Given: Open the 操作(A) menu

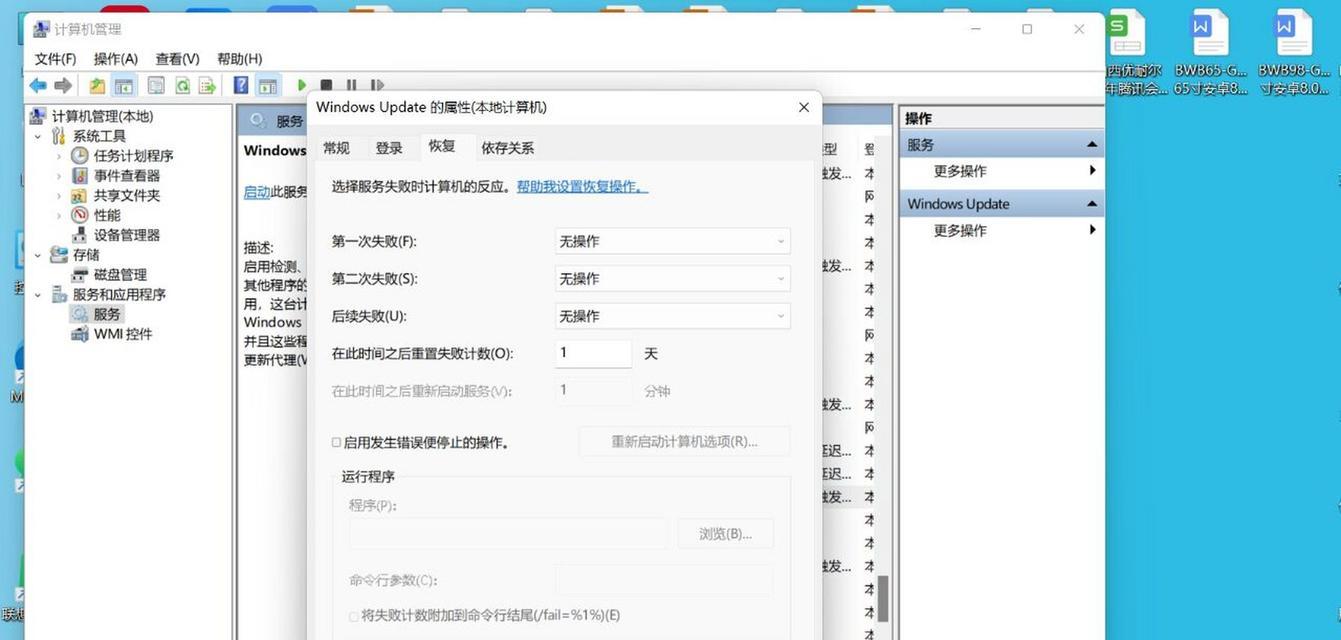Looking at the screenshot, I should 116,59.
